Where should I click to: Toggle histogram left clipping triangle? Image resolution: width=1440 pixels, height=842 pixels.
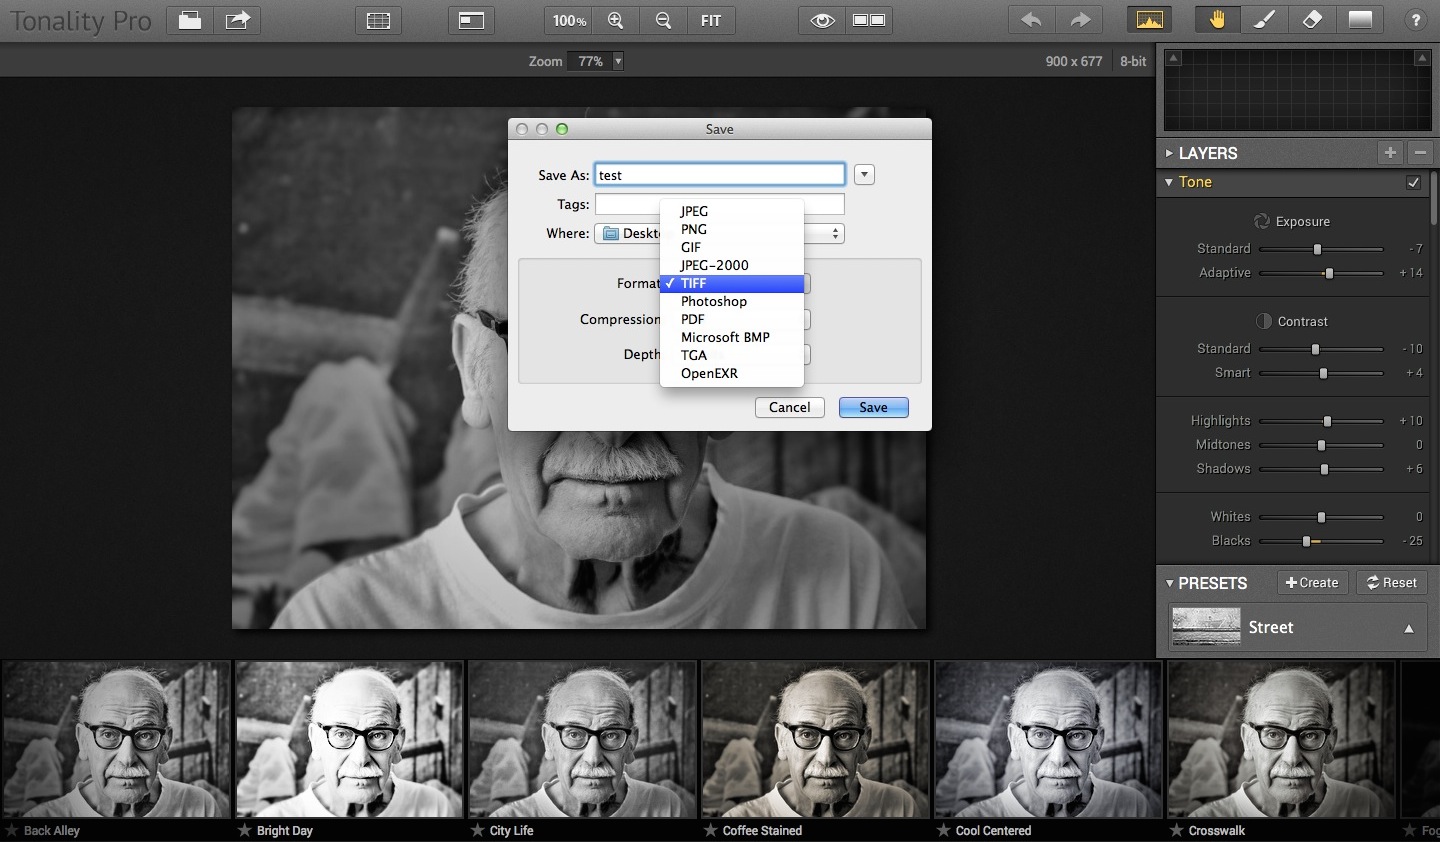click(x=1174, y=58)
